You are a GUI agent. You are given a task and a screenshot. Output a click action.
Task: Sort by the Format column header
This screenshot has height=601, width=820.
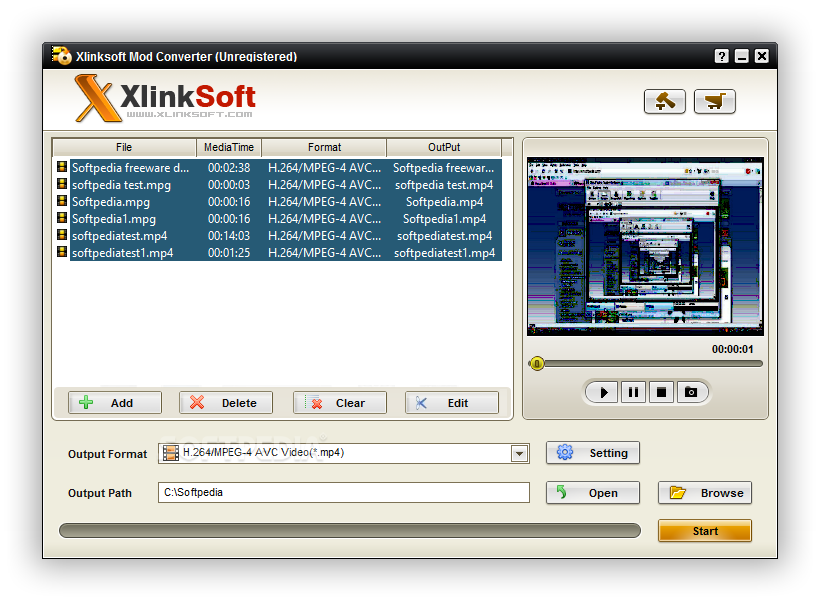pos(324,148)
